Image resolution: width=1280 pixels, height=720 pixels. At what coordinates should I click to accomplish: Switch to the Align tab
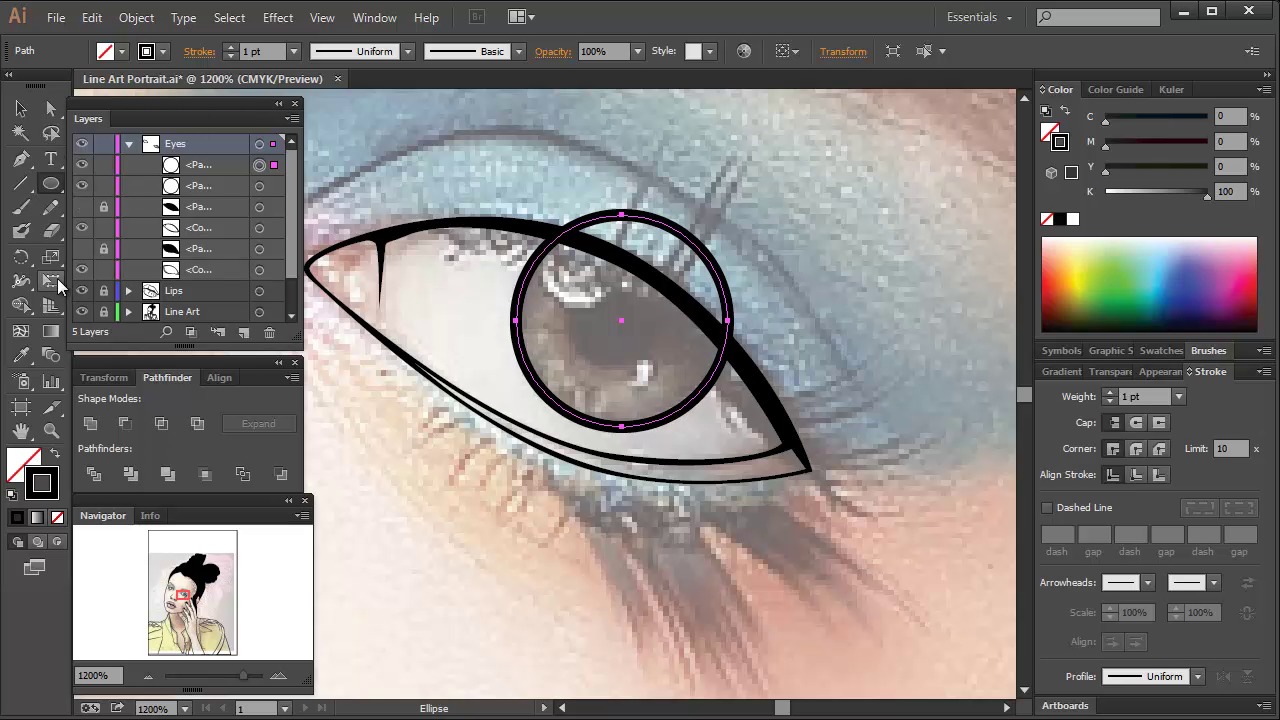tap(219, 378)
